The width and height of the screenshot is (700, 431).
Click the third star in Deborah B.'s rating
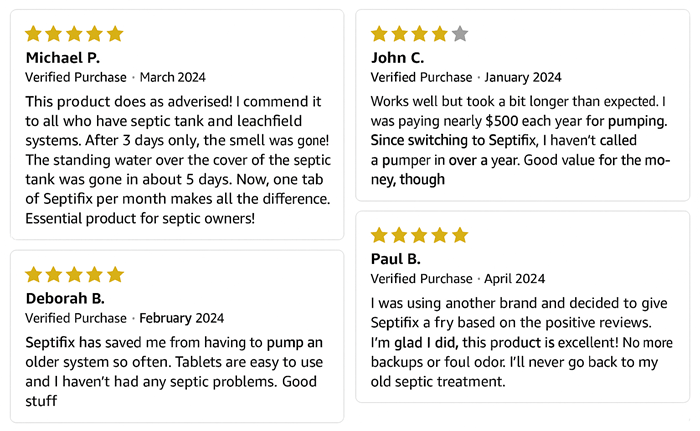74,274
